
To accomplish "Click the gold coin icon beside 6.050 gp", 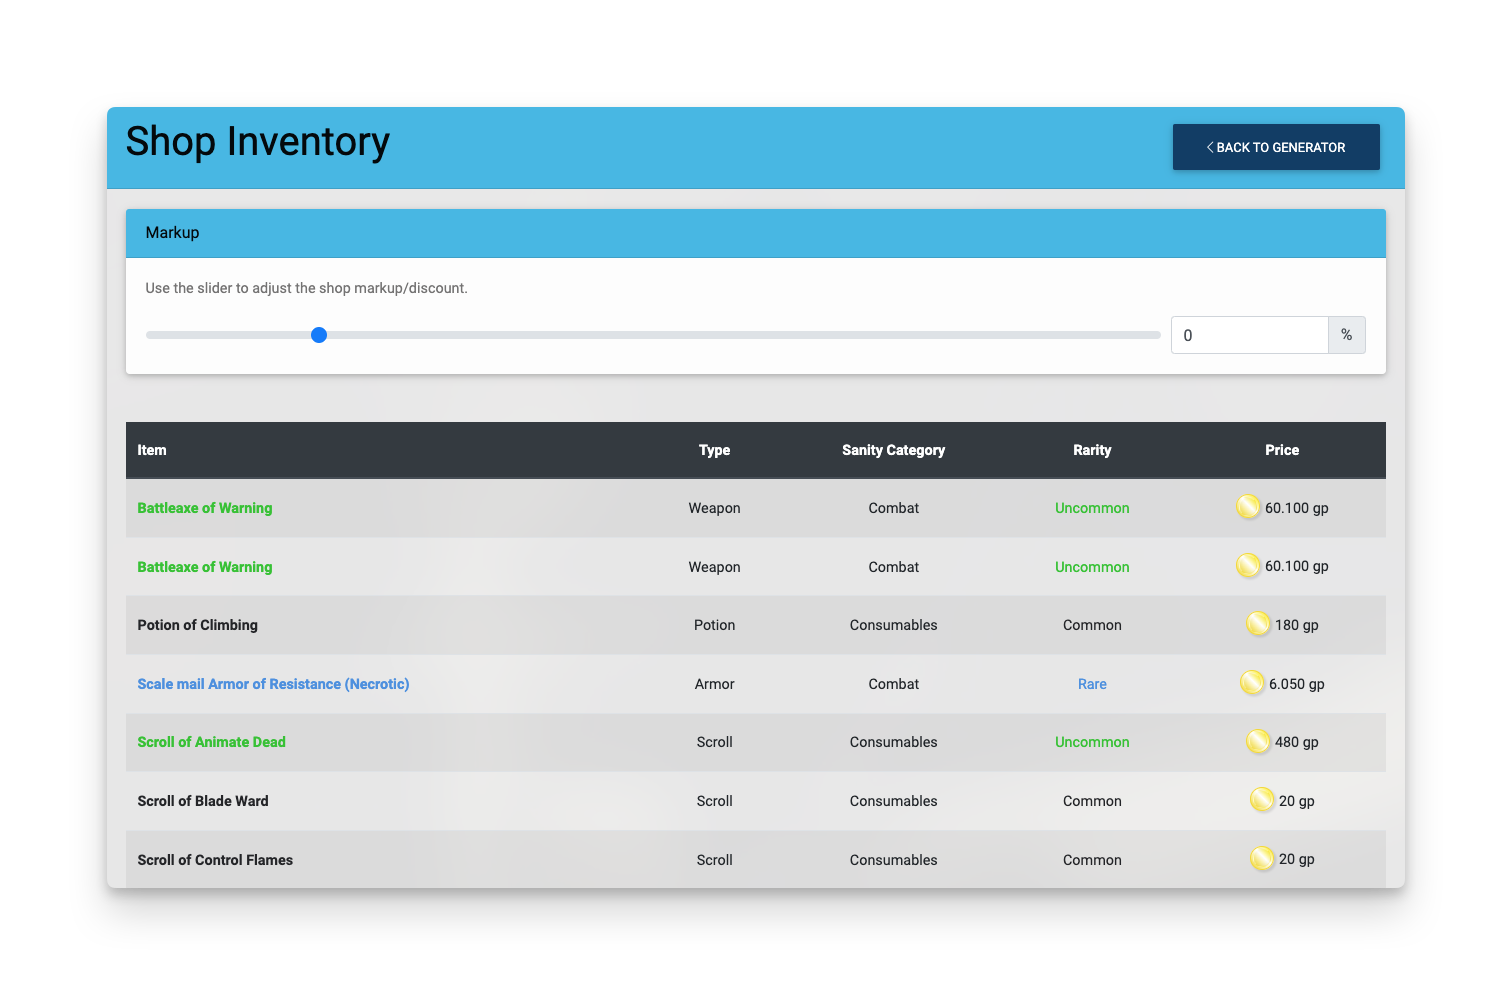I will coord(1252,683).
